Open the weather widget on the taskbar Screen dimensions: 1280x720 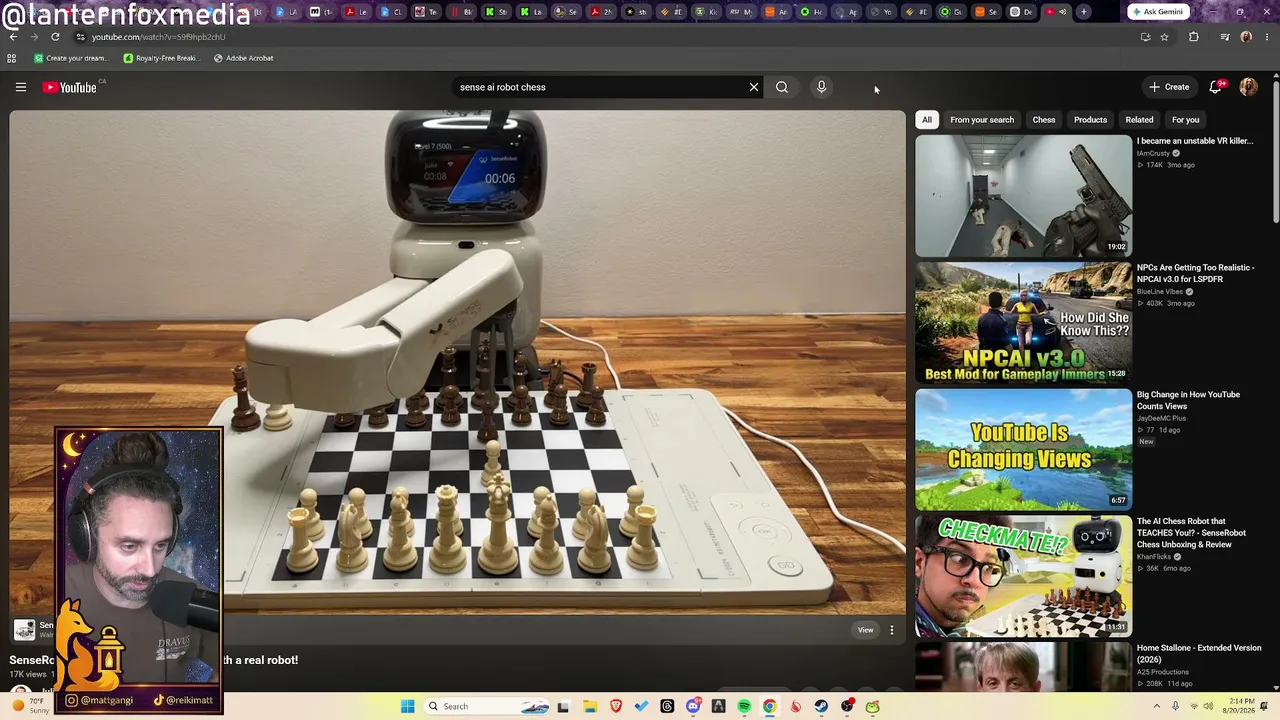(x=30, y=706)
